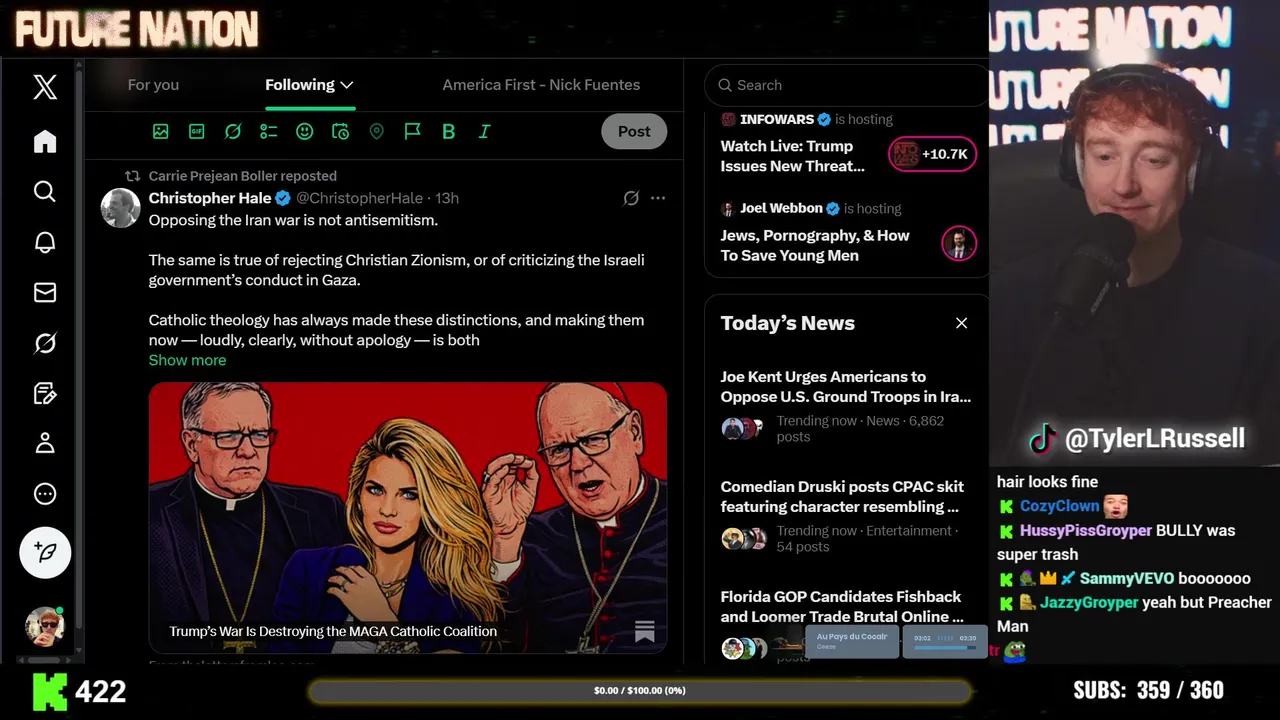Open Explore with magnifier sidebar icon

(x=45, y=191)
